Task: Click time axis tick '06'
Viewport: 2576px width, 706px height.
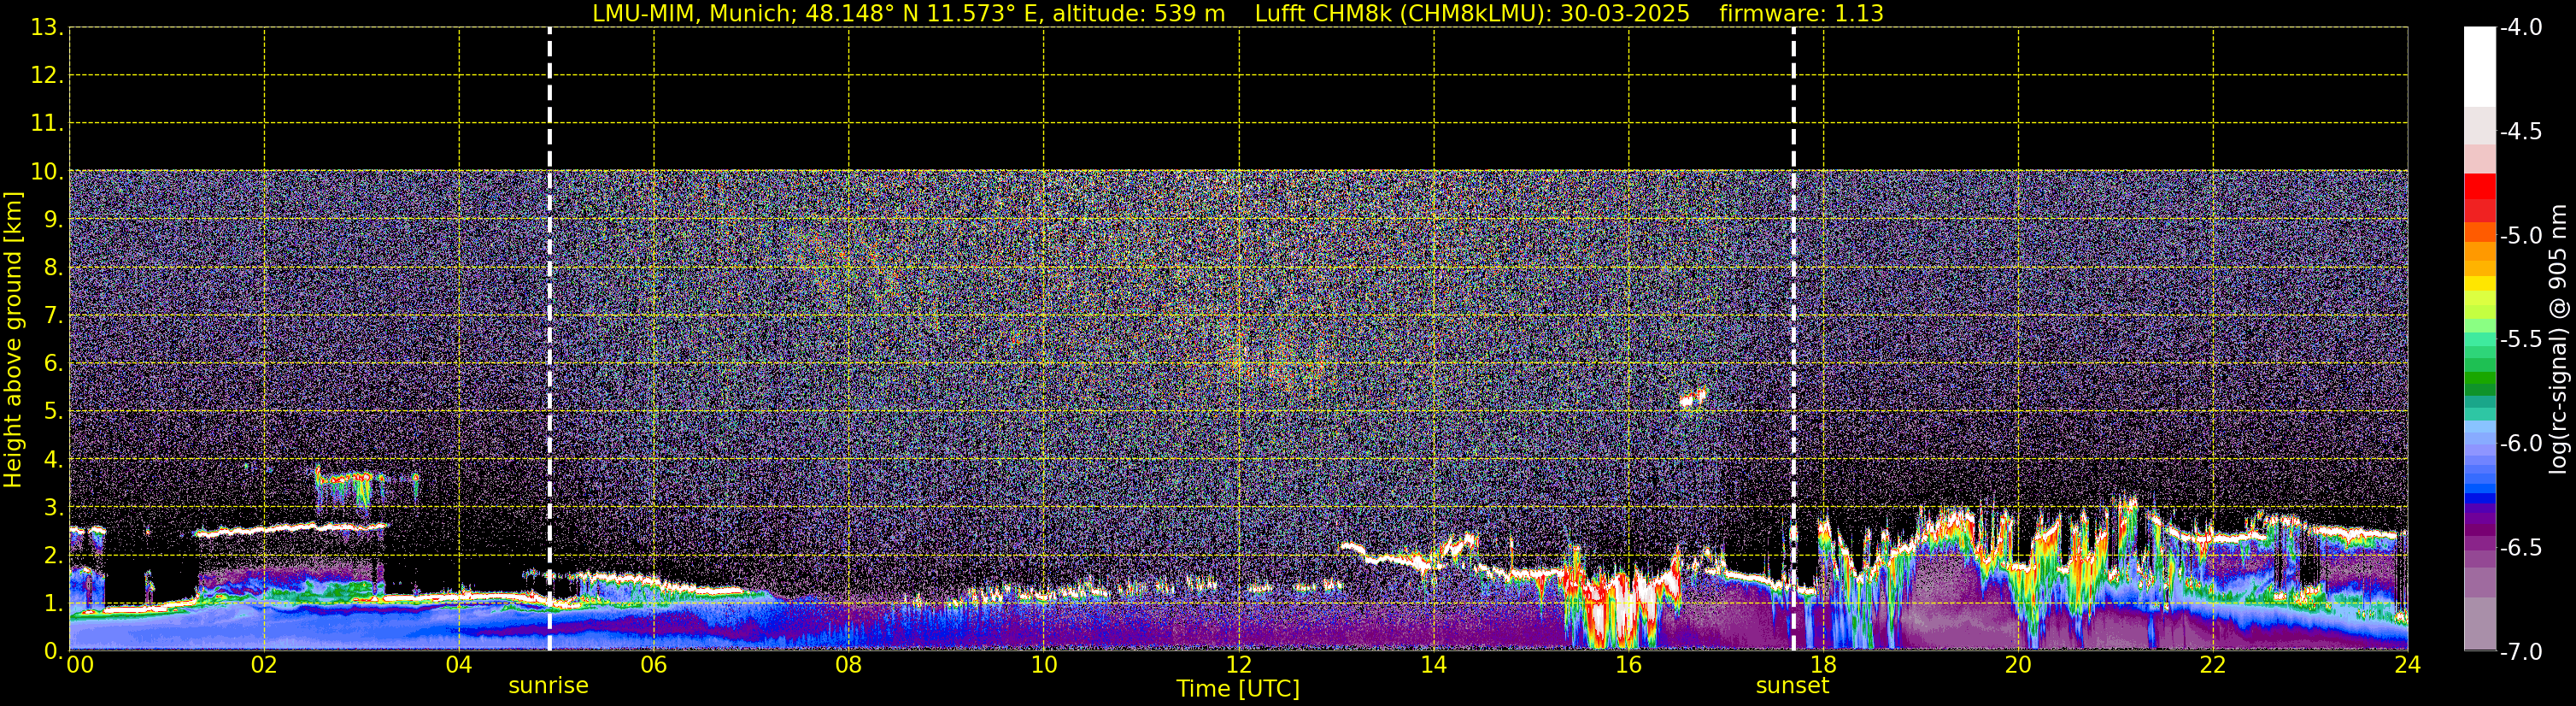Action: click(654, 665)
